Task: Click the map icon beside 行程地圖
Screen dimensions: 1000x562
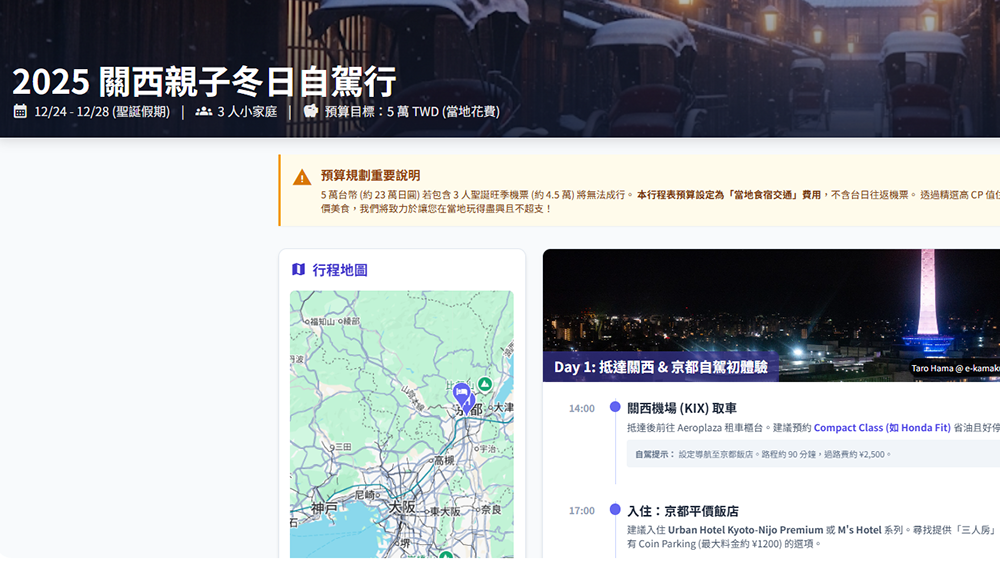Action: point(298,269)
